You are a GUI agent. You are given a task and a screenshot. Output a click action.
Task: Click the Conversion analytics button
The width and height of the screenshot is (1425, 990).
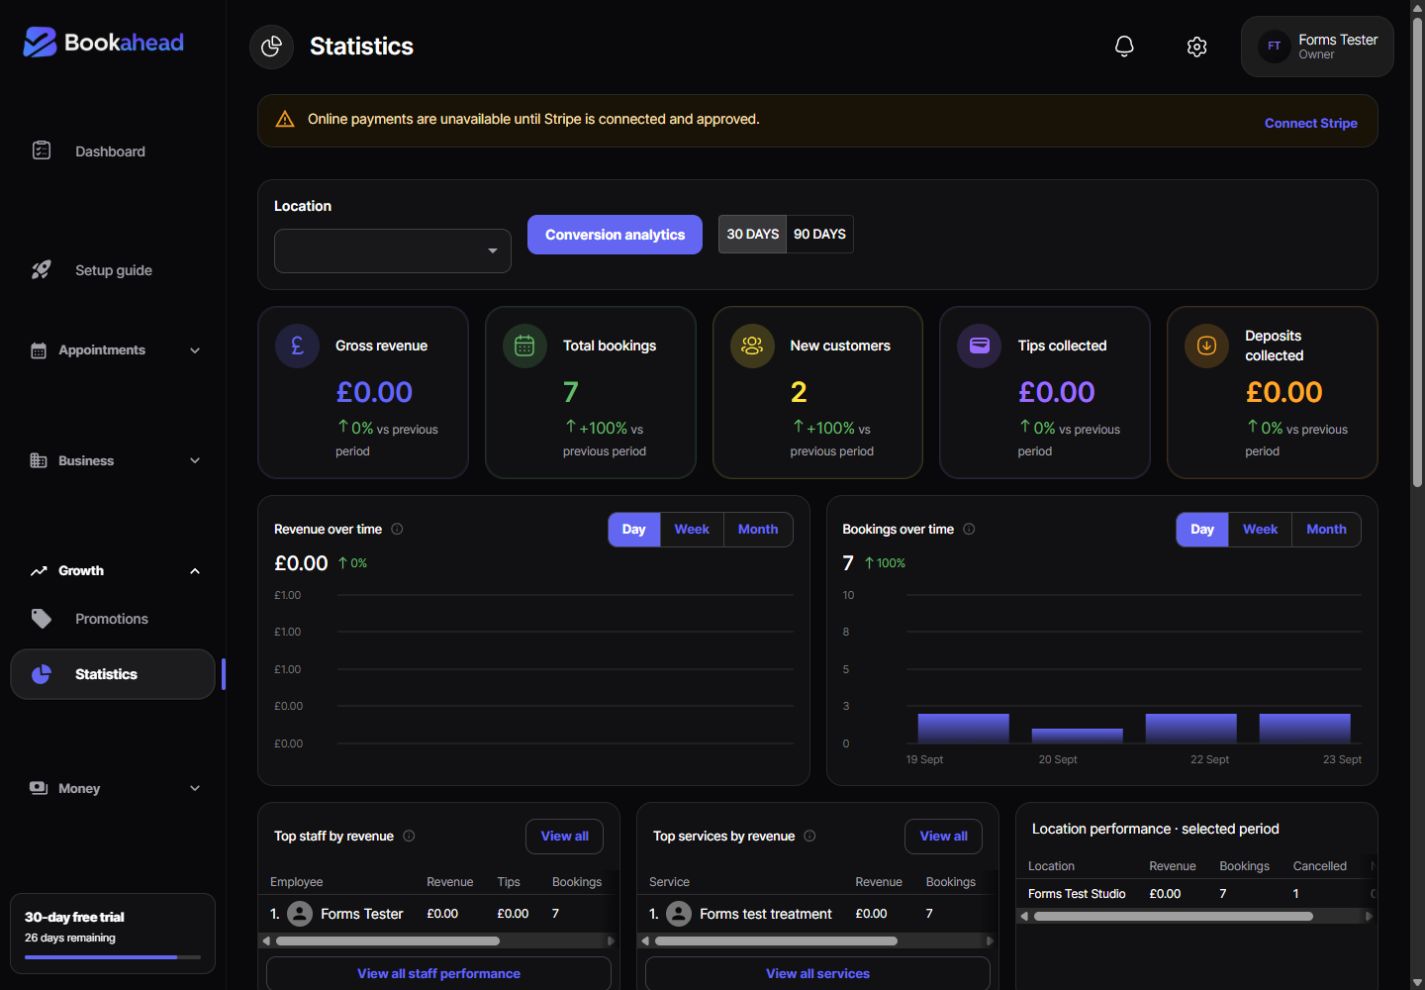click(x=615, y=235)
